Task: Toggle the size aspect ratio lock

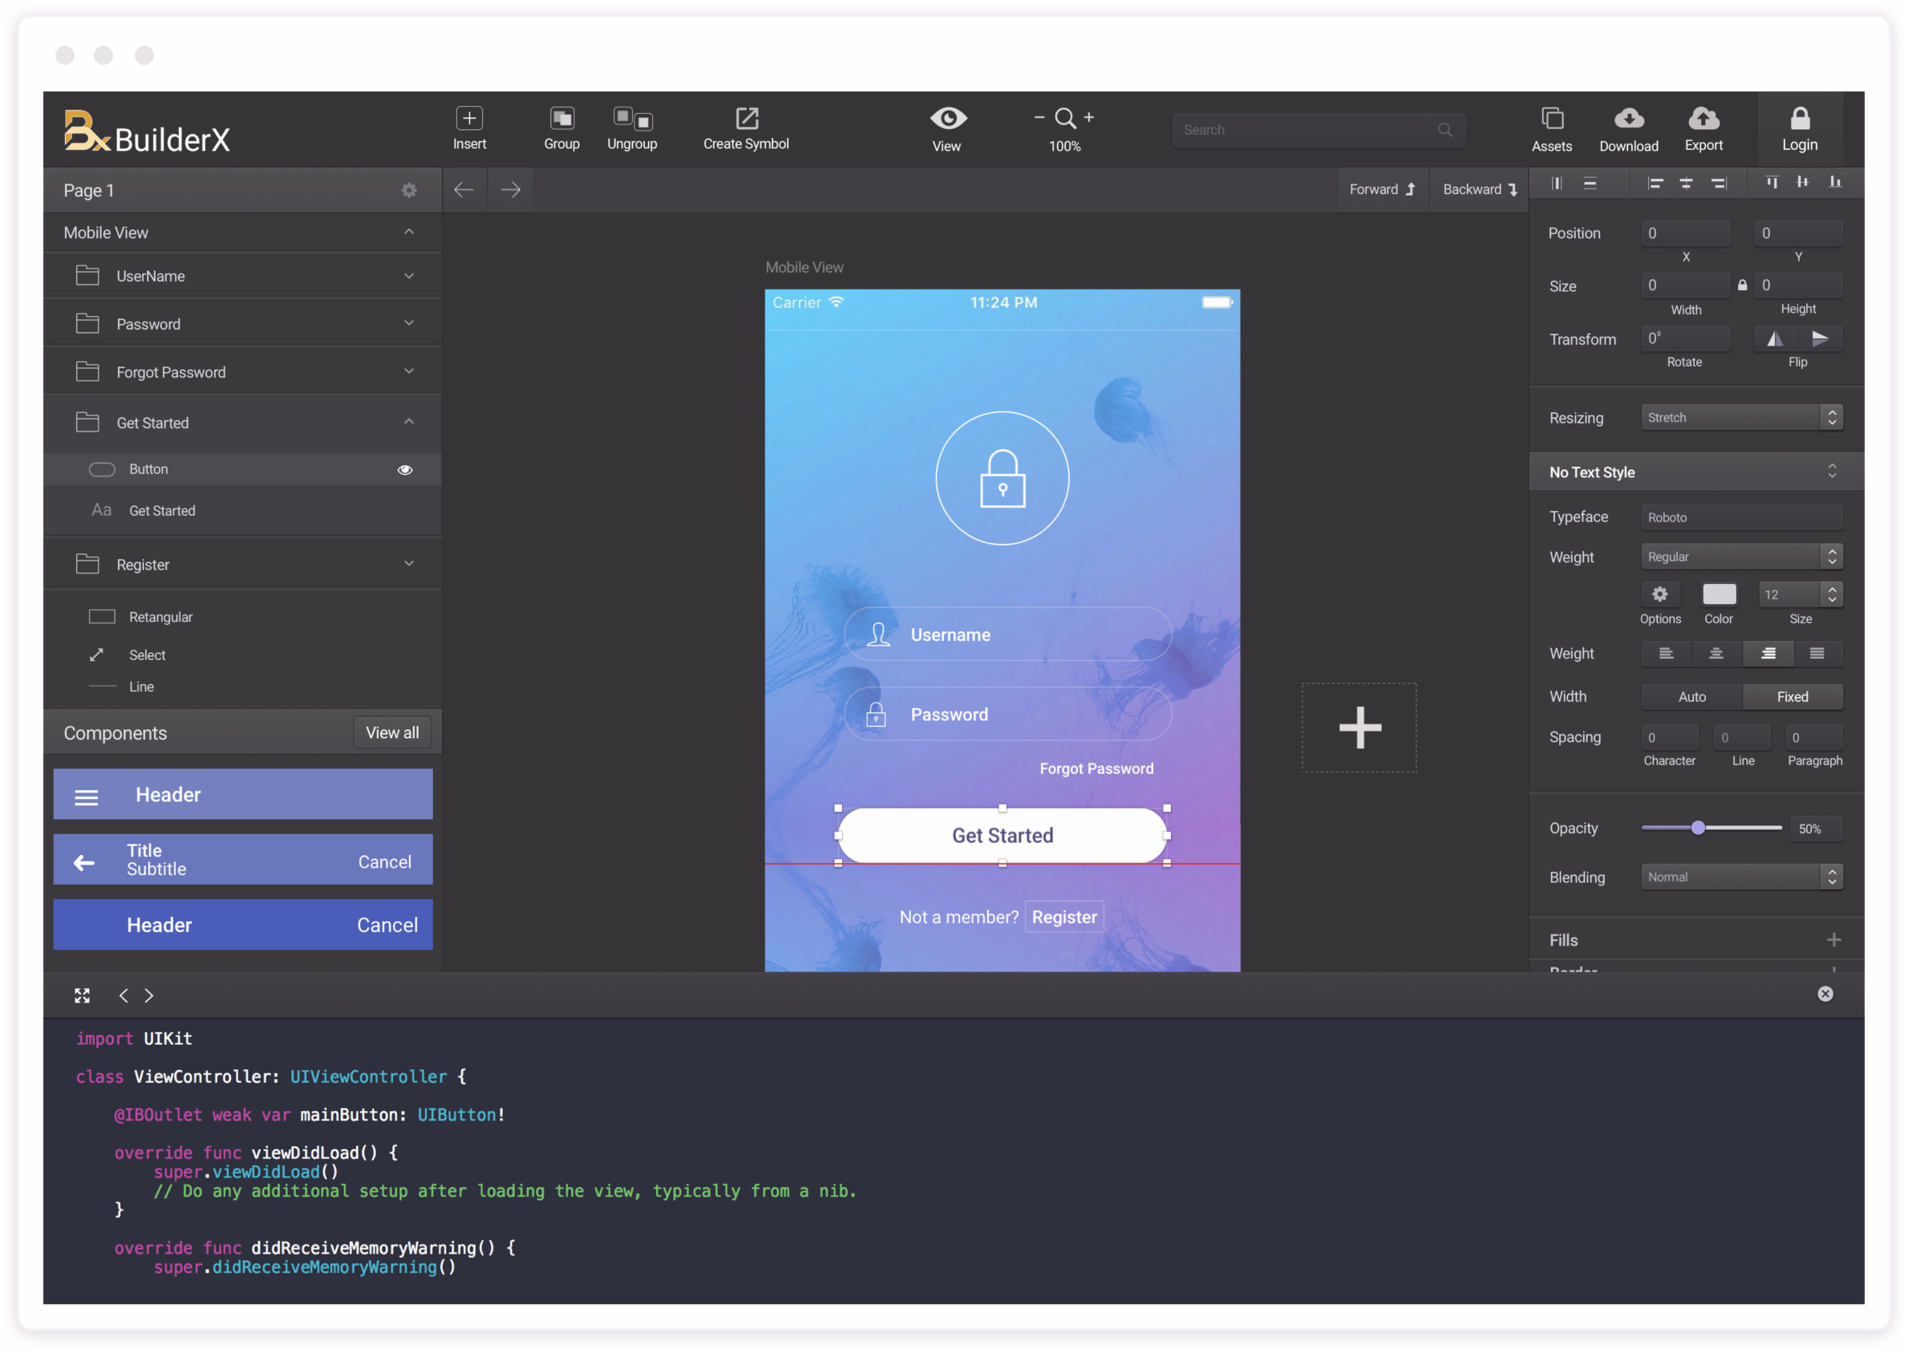Action: (1742, 285)
